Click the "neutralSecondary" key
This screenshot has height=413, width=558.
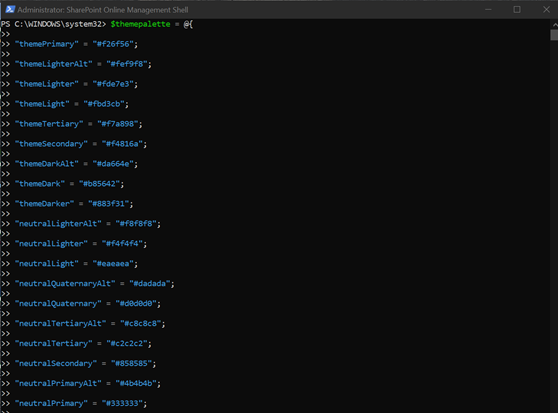pyautogui.click(x=56, y=363)
